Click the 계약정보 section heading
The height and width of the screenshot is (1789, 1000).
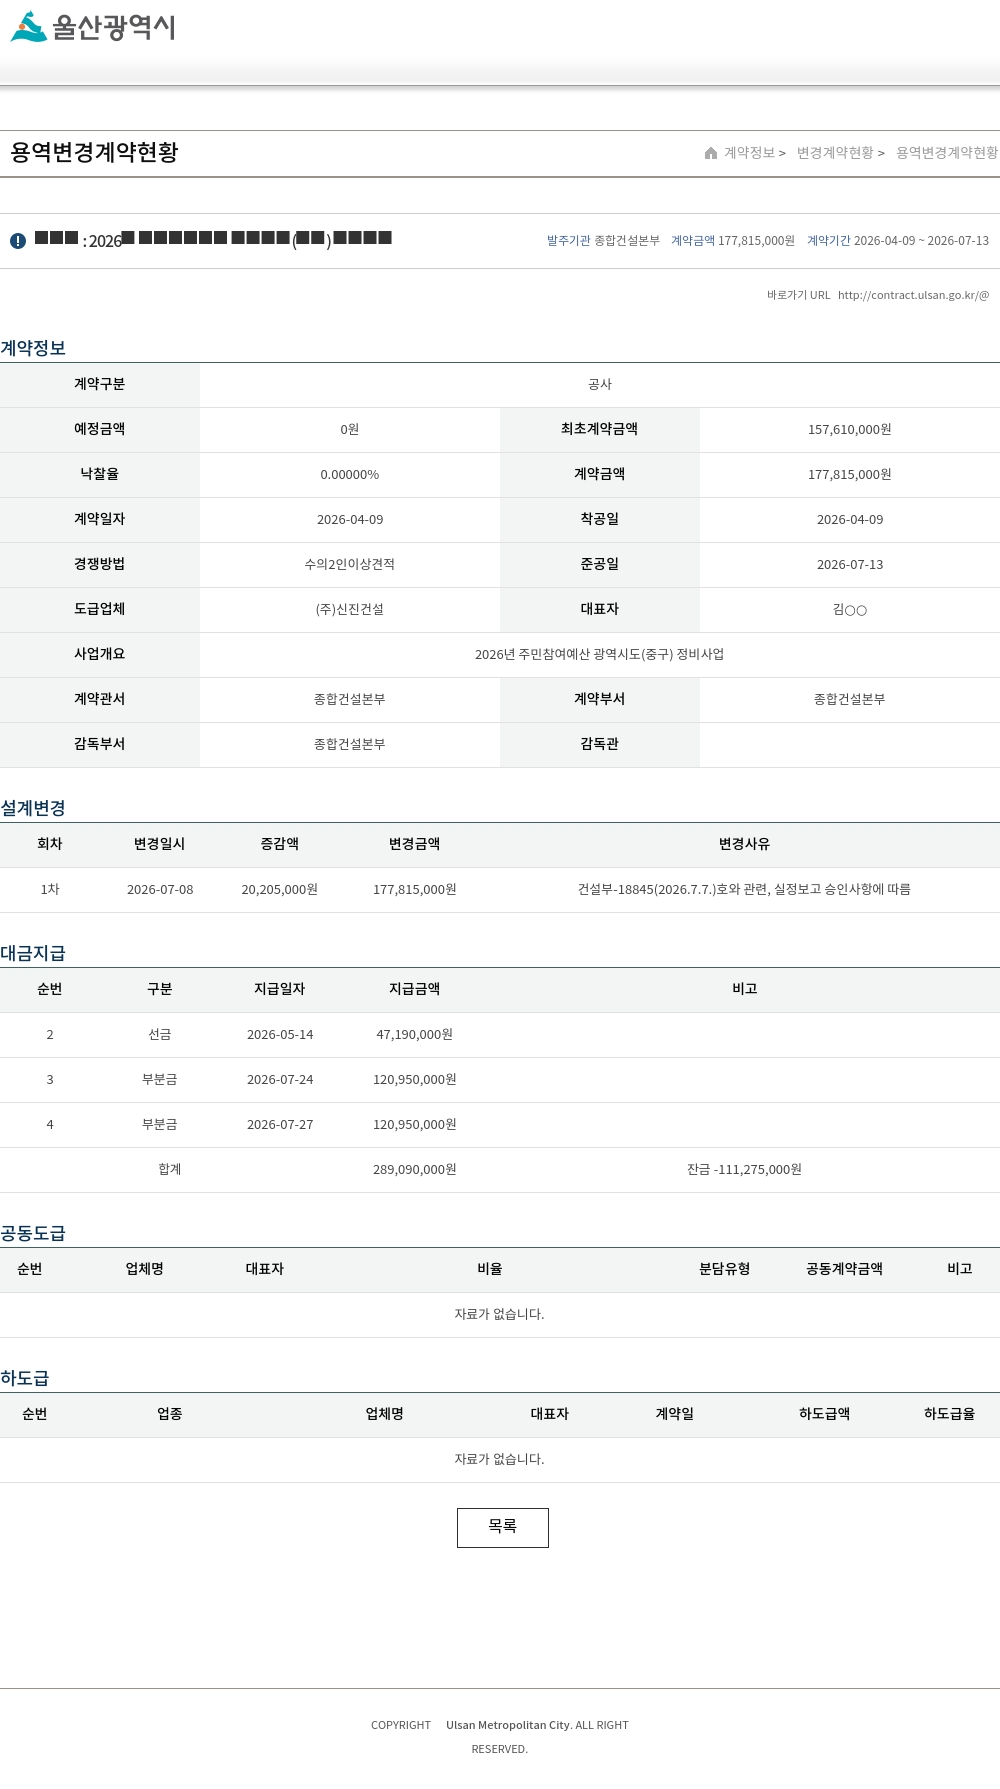(x=33, y=348)
